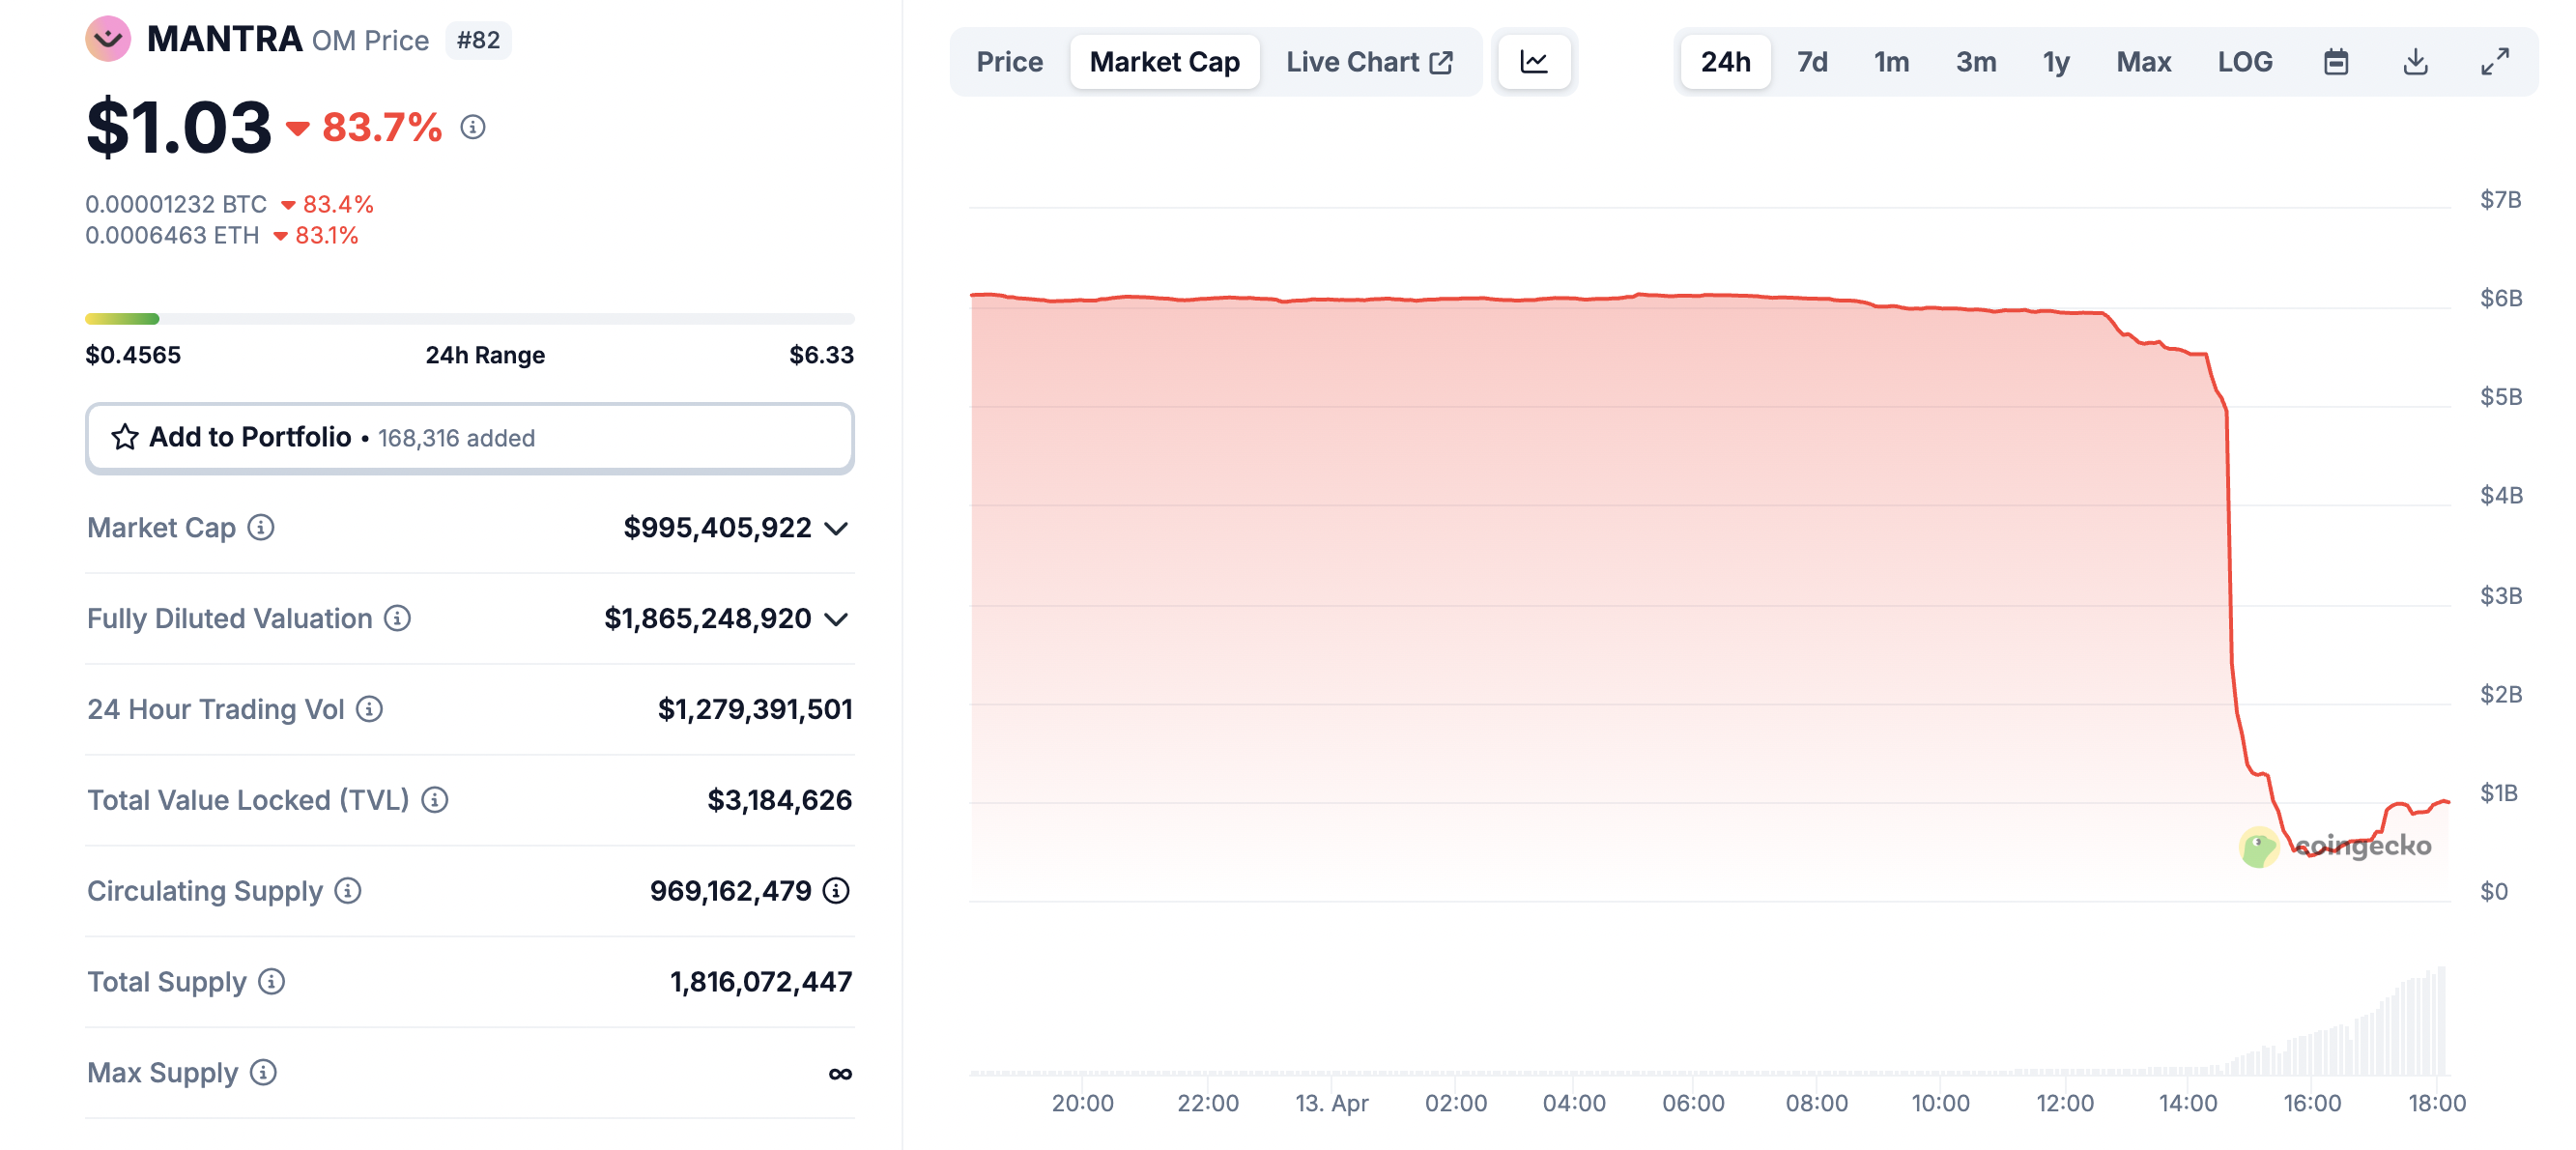Click the star in Add to Portfolio
Viewport: 2576px width, 1150px height.
click(125, 437)
